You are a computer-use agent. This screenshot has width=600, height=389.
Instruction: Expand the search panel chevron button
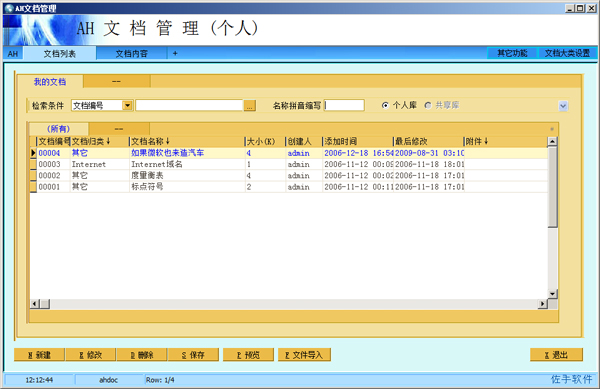563,106
